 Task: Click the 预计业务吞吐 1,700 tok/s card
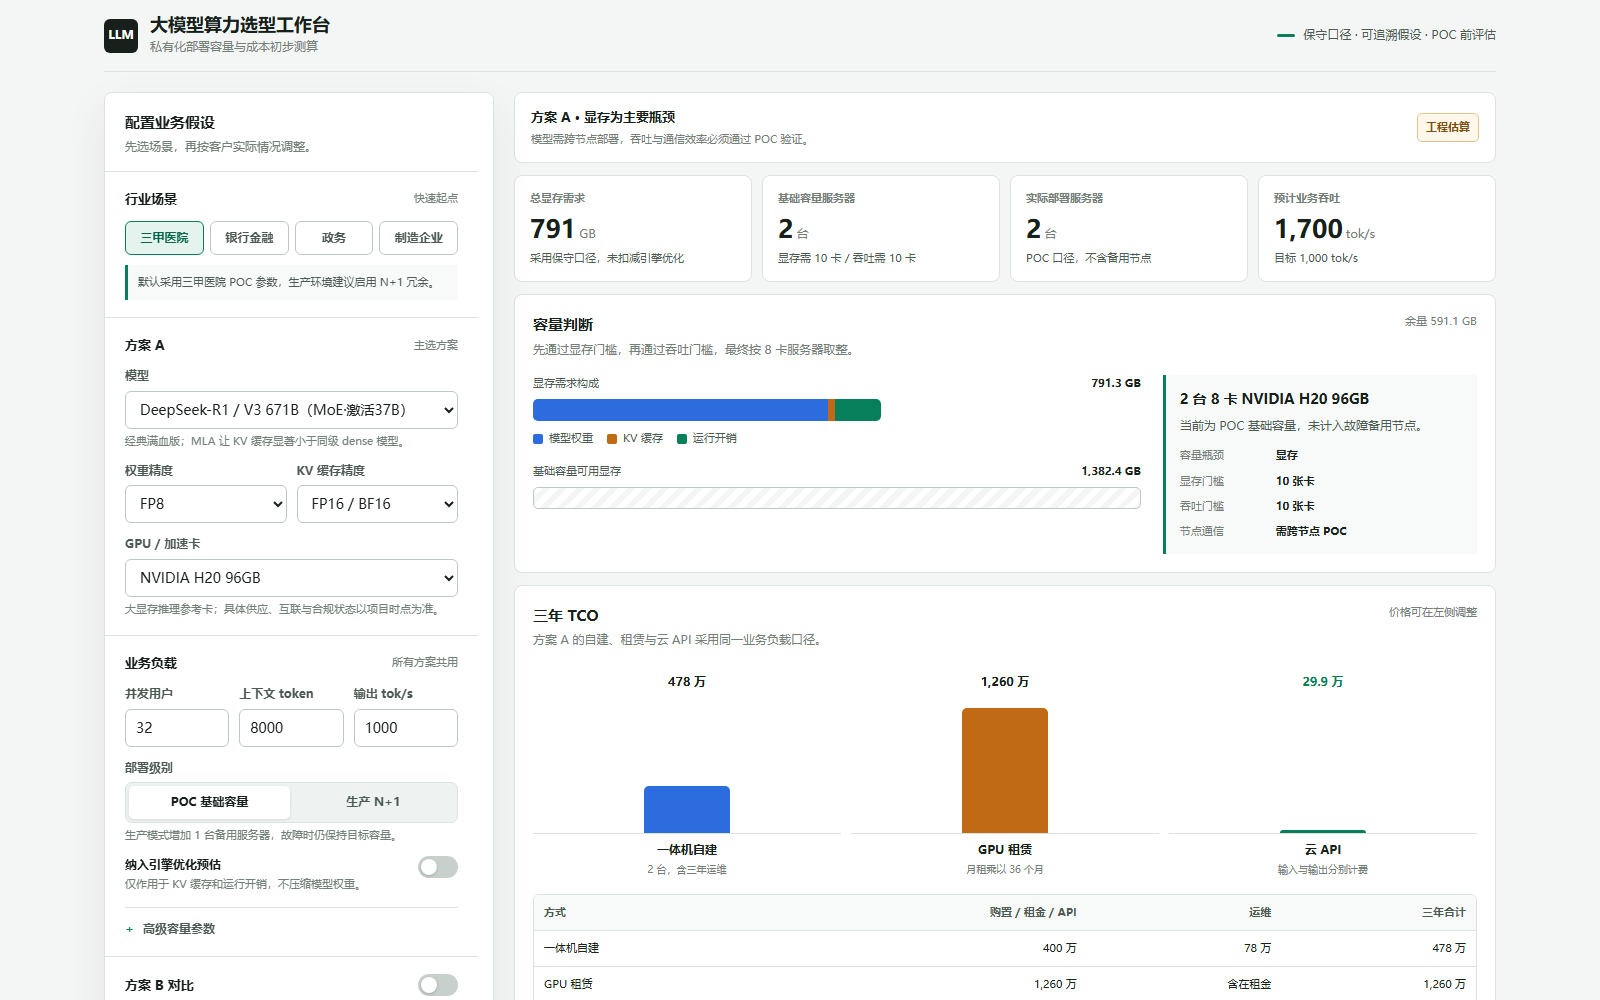click(1377, 229)
